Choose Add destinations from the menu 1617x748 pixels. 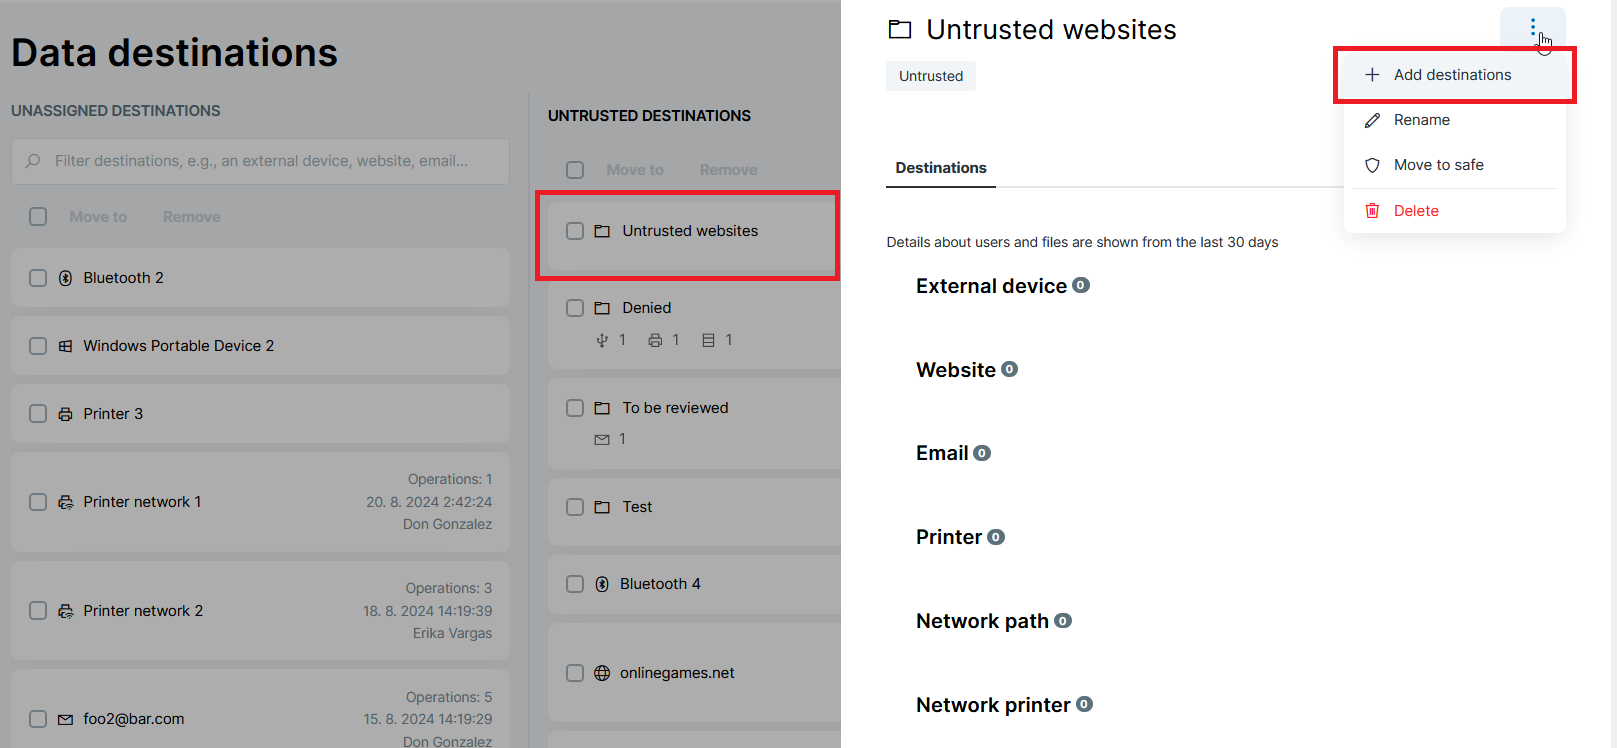tap(1452, 75)
